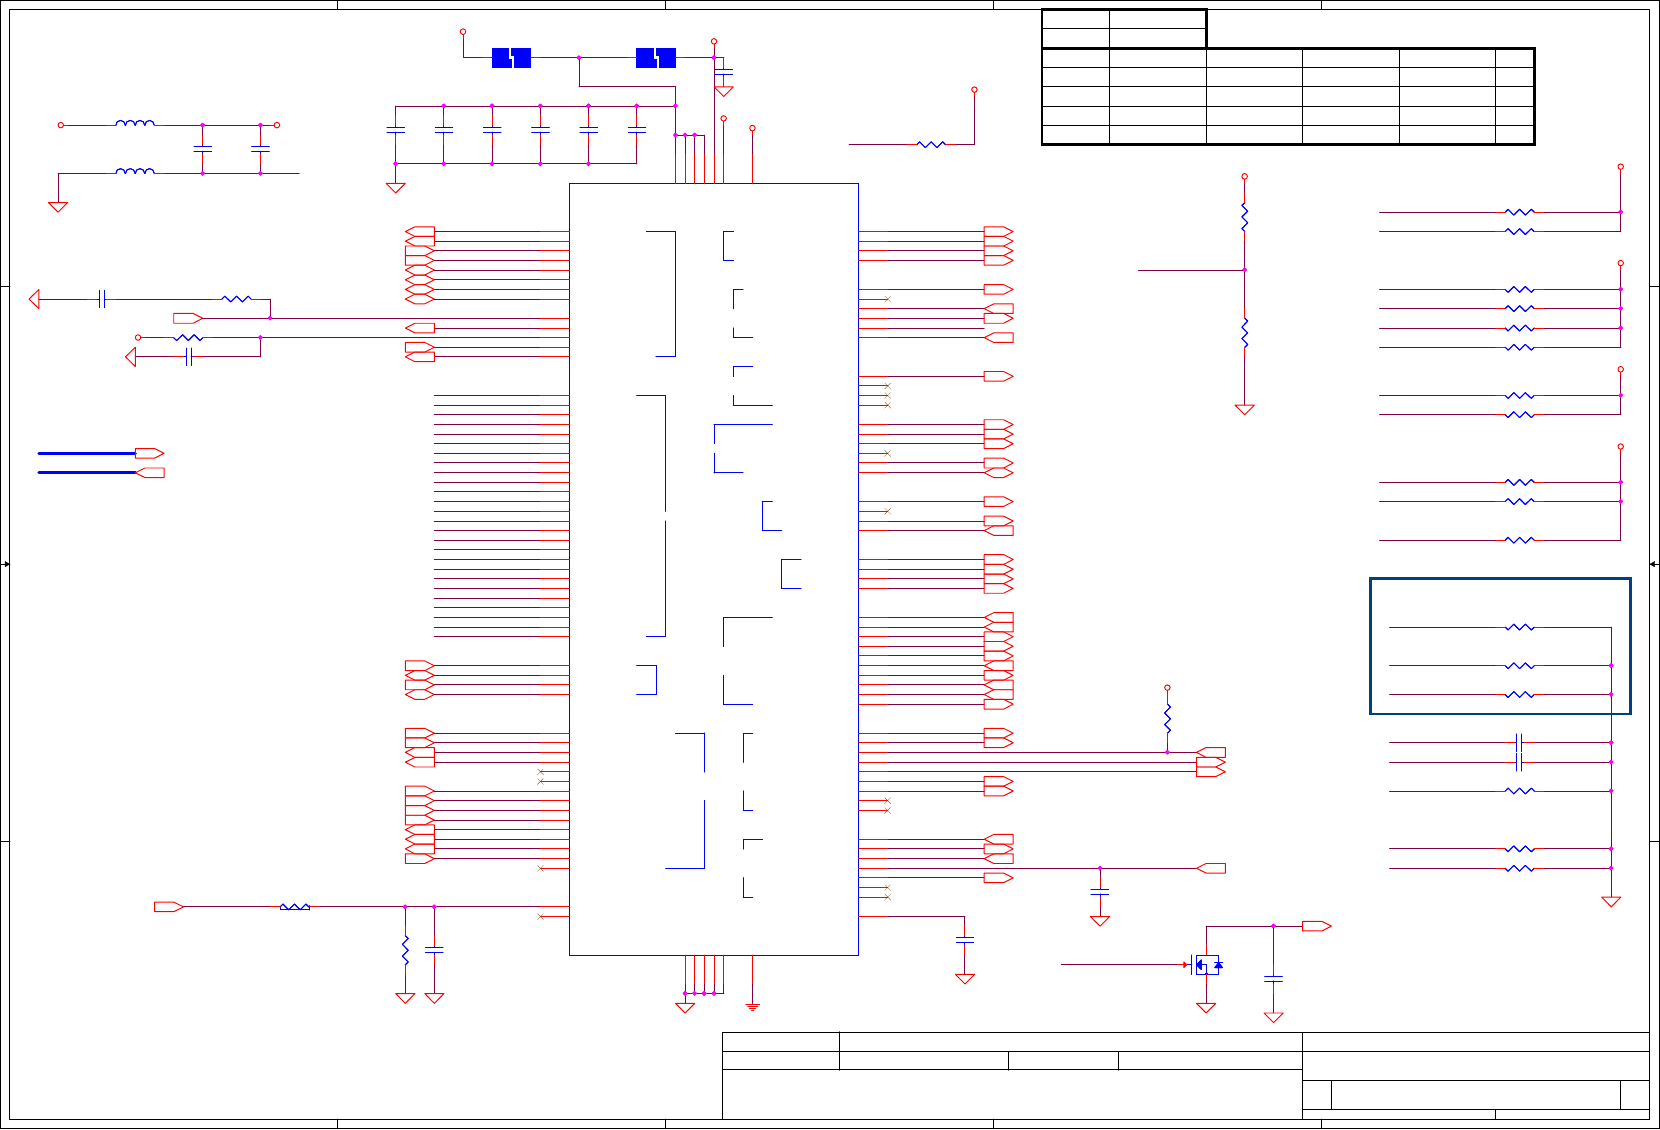Select the lower of the two stacked capacitors at right

point(1519,762)
